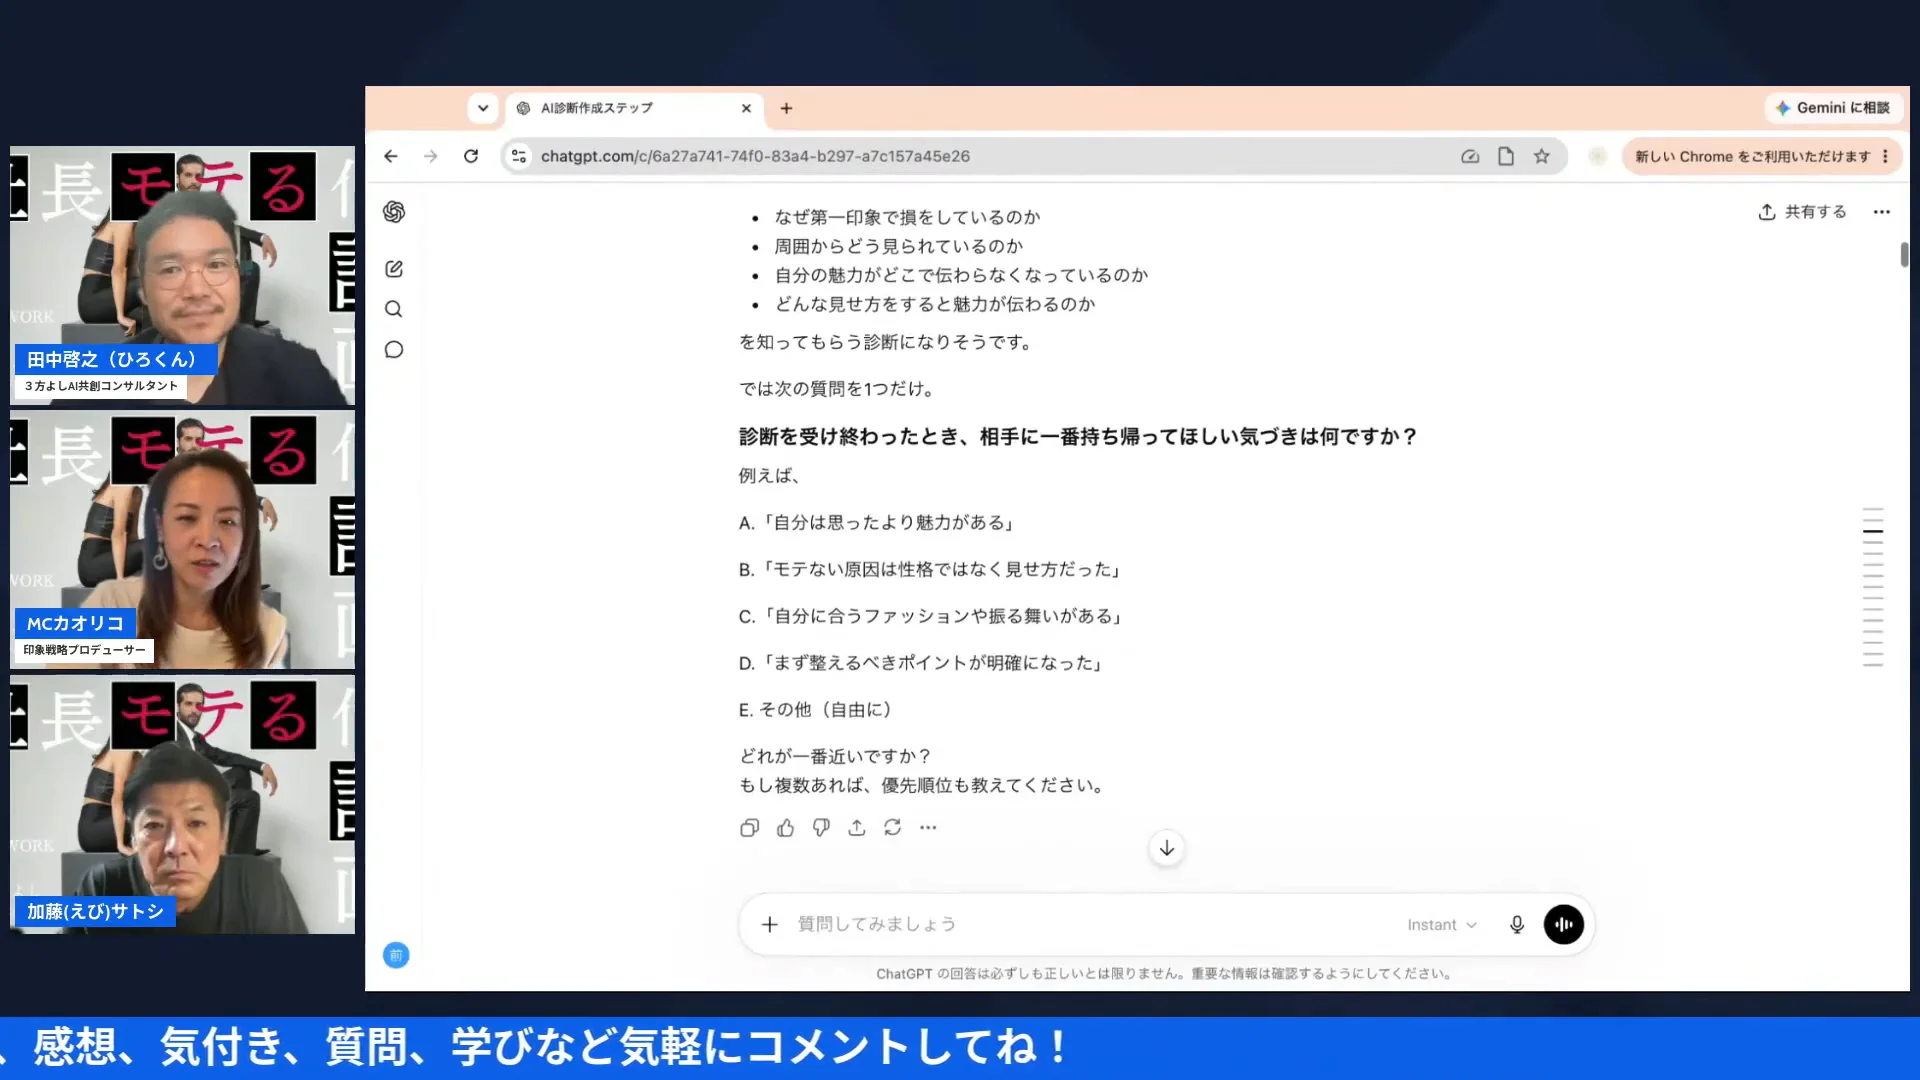This screenshot has height=1080, width=1920.
Task: Click the Gemini に相談 button
Action: tap(1833, 108)
